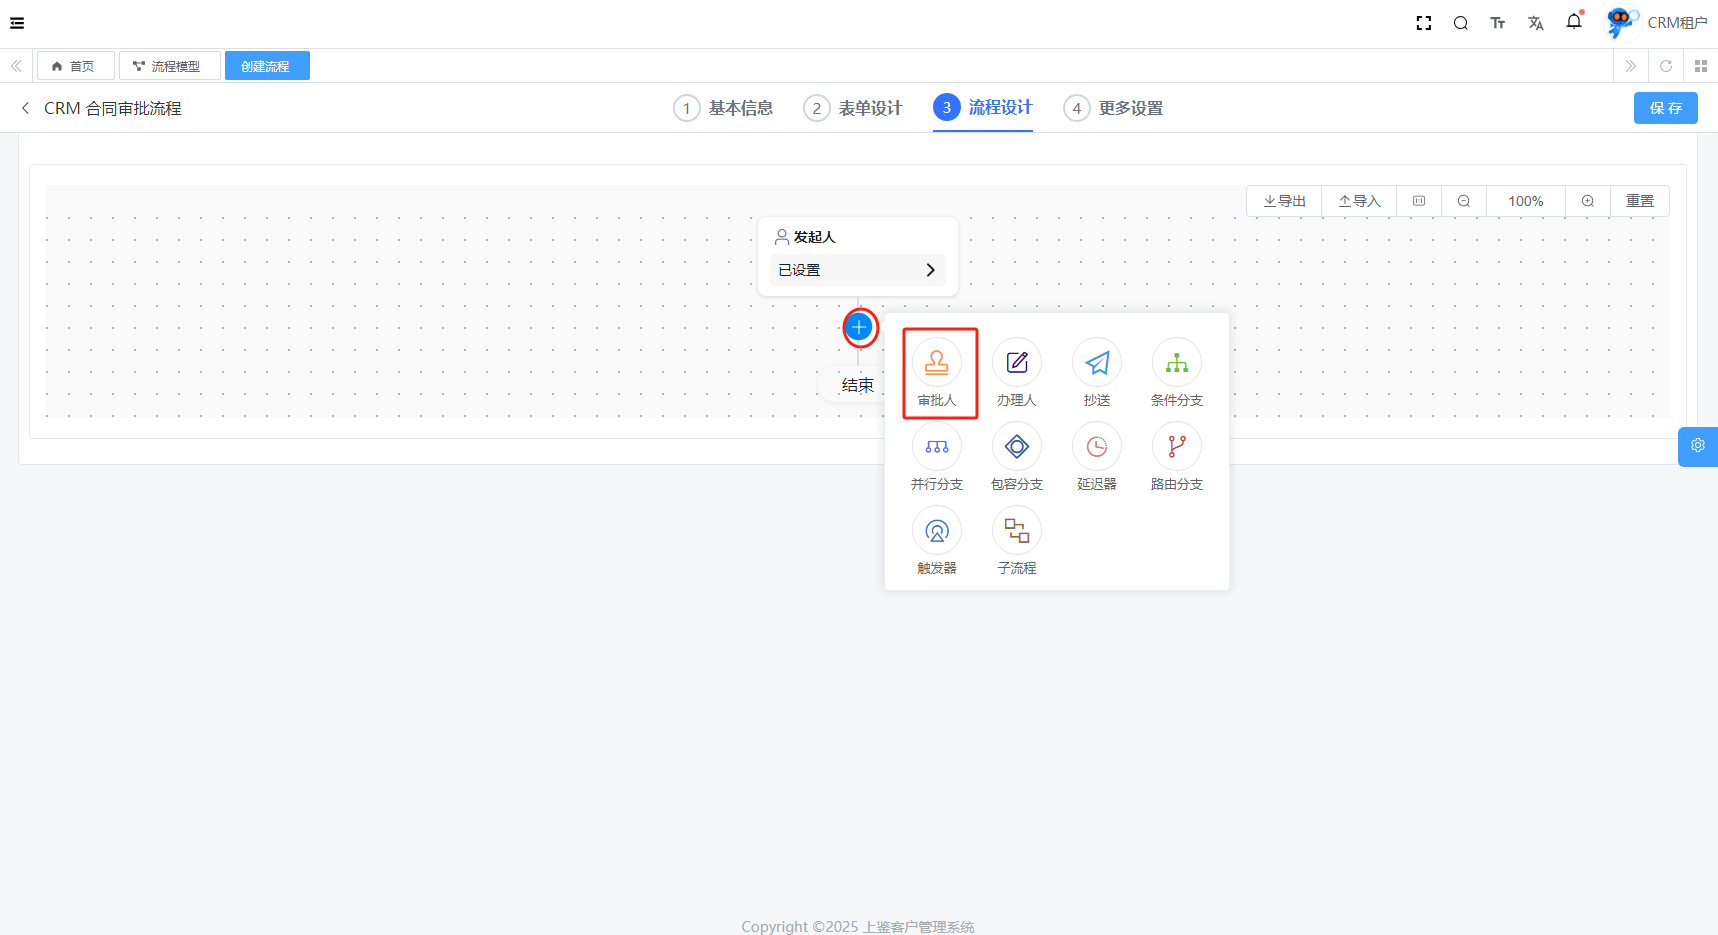Export the flow with 导出
Viewport: 1718px width, 935px height.
click(1285, 201)
